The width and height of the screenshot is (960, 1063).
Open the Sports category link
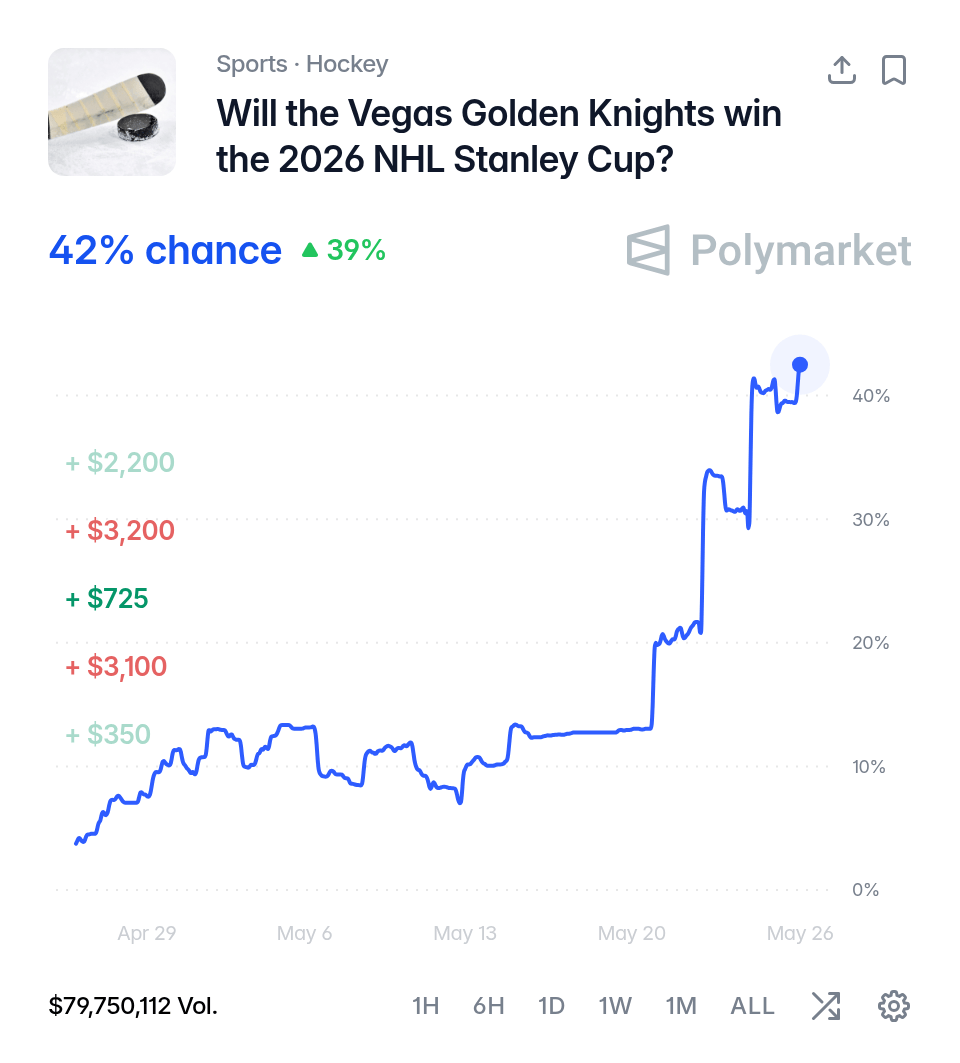252,64
